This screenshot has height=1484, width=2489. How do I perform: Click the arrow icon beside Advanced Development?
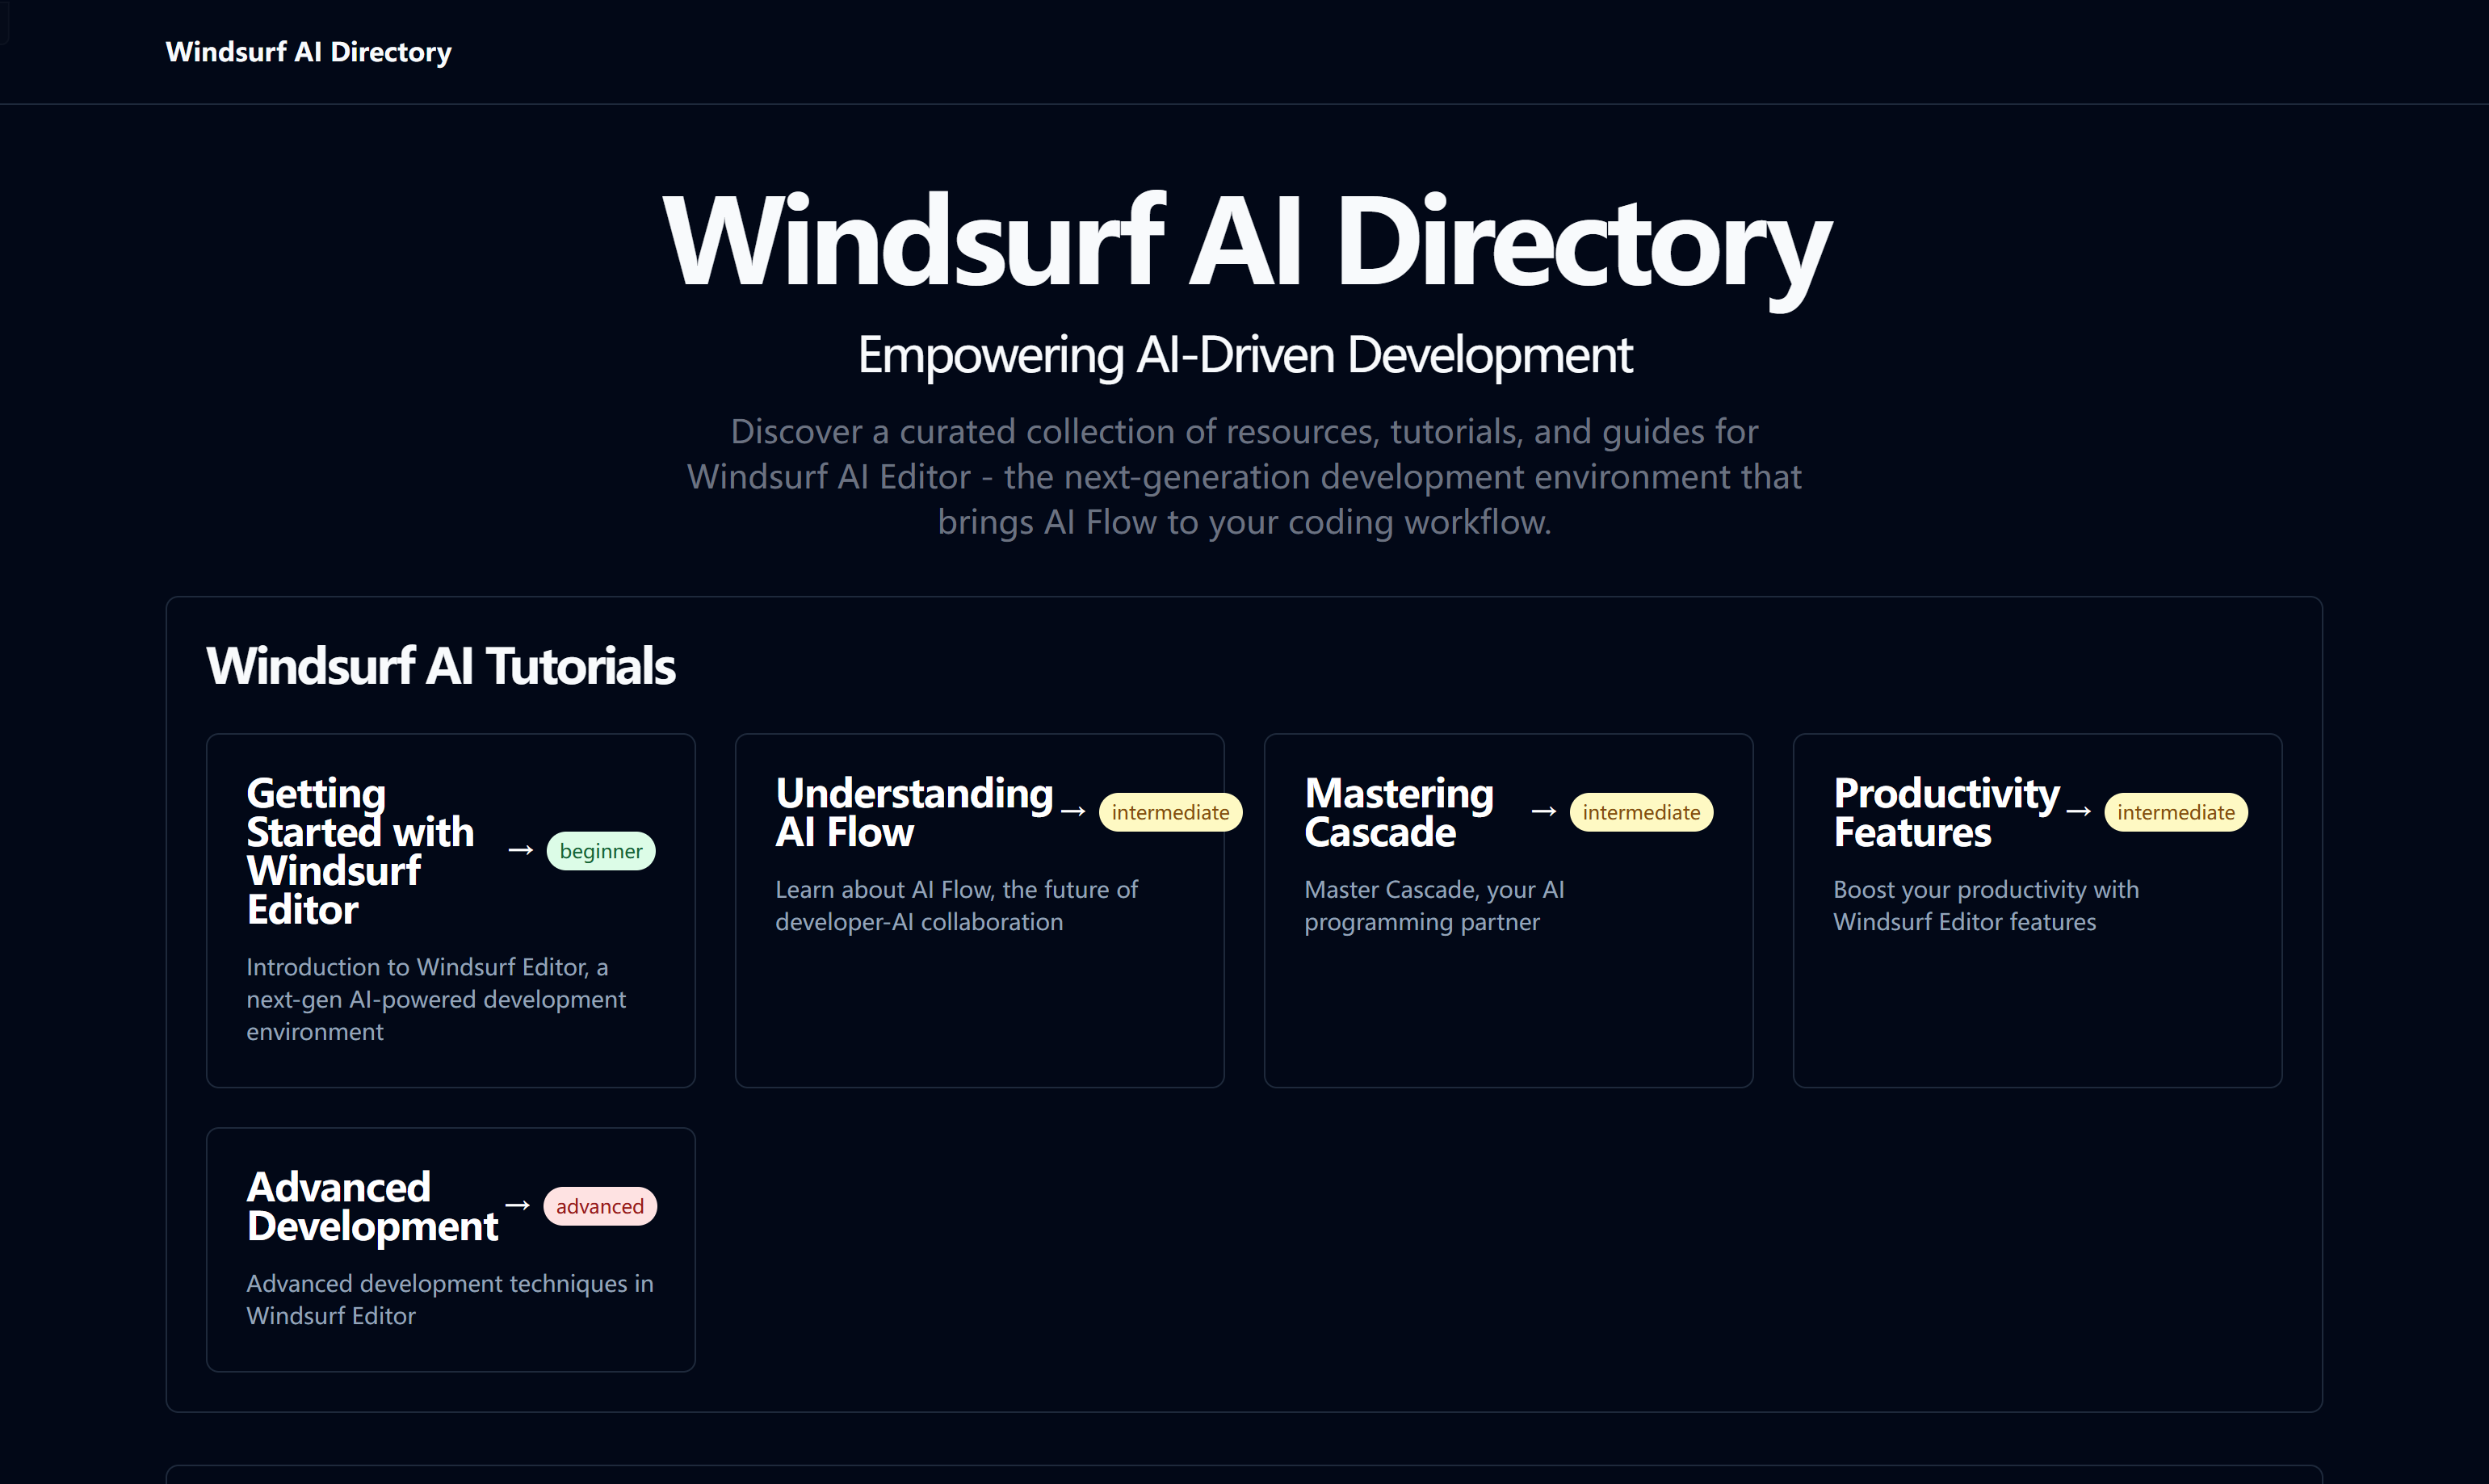[517, 1205]
